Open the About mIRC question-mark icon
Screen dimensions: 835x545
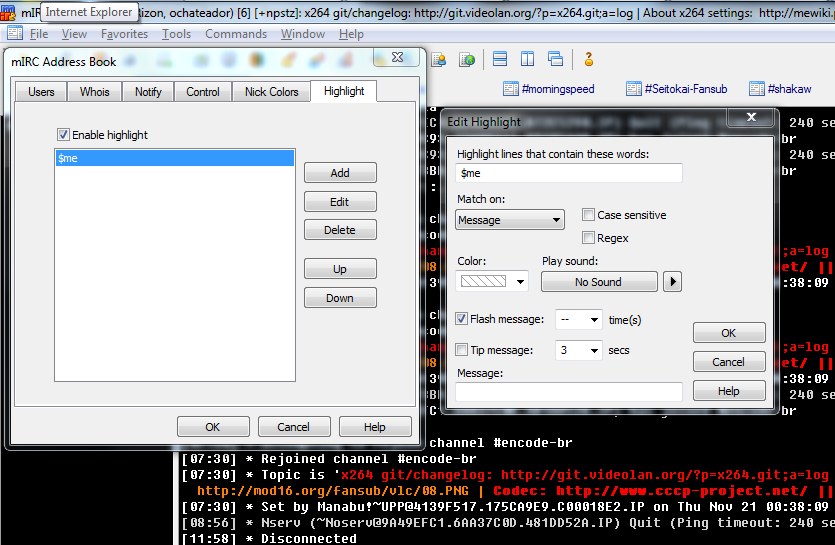pyautogui.click(x=588, y=59)
